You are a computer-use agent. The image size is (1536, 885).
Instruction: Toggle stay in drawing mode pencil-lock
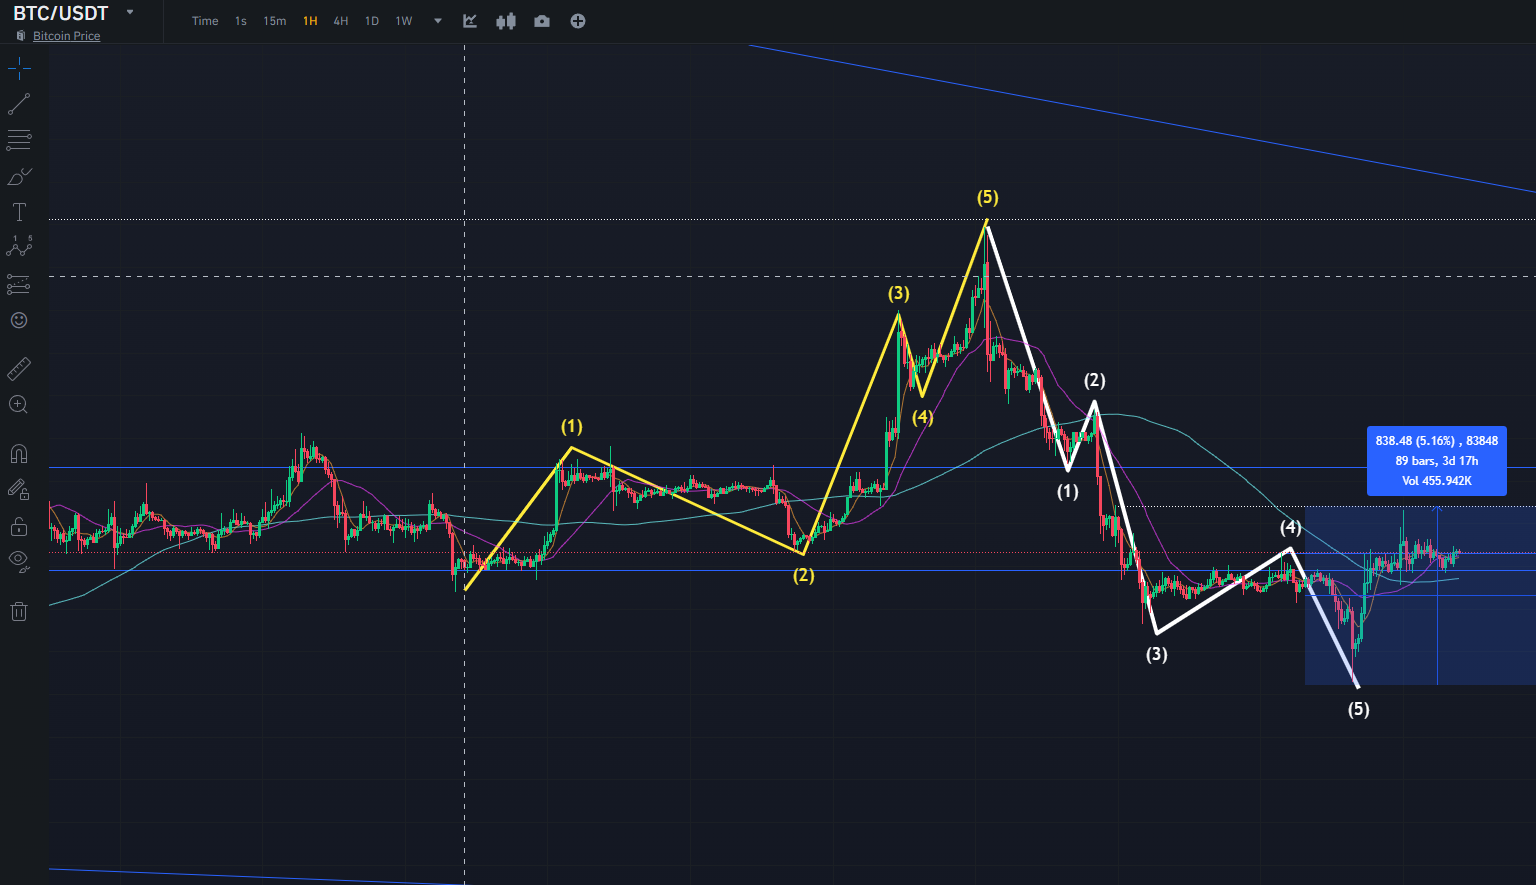pyautogui.click(x=19, y=490)
